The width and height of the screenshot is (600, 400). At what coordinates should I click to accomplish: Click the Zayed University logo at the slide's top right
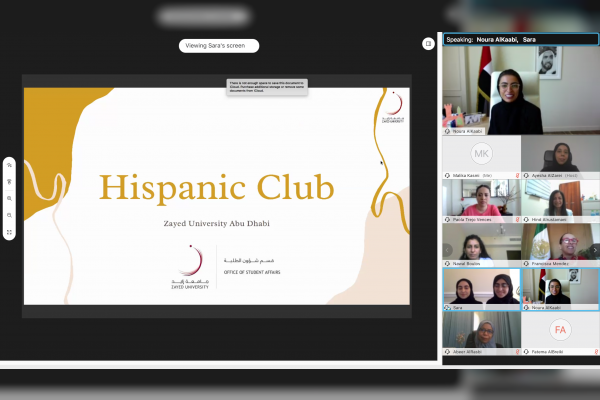point(393,107)
